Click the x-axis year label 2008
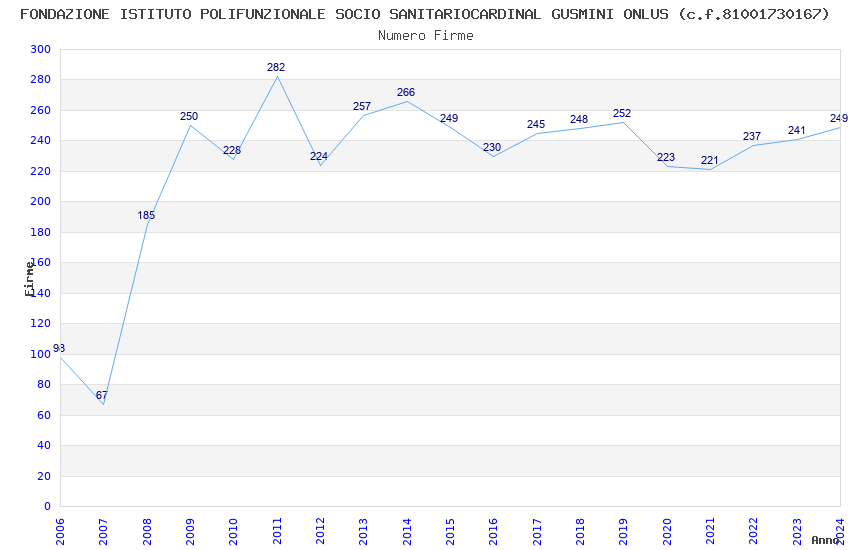The height and width of the screenshot is (550, 850). (x=147, y=532)
